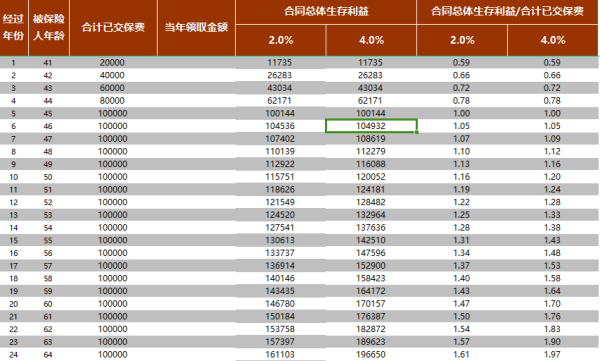Image resolution: width=600 pixels, height=361 pixels.
Task: Click the header 合同总体生存利益
Action: tap(326, 11)
